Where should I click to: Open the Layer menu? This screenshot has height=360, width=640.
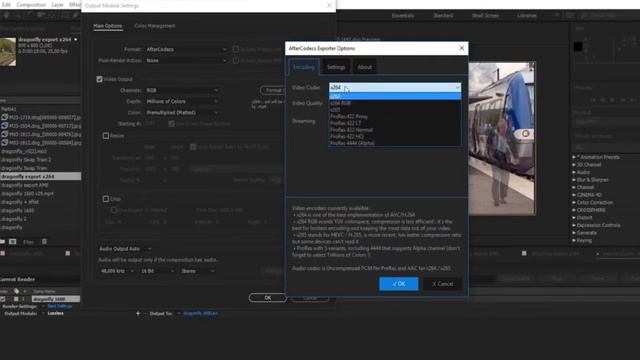57,5
